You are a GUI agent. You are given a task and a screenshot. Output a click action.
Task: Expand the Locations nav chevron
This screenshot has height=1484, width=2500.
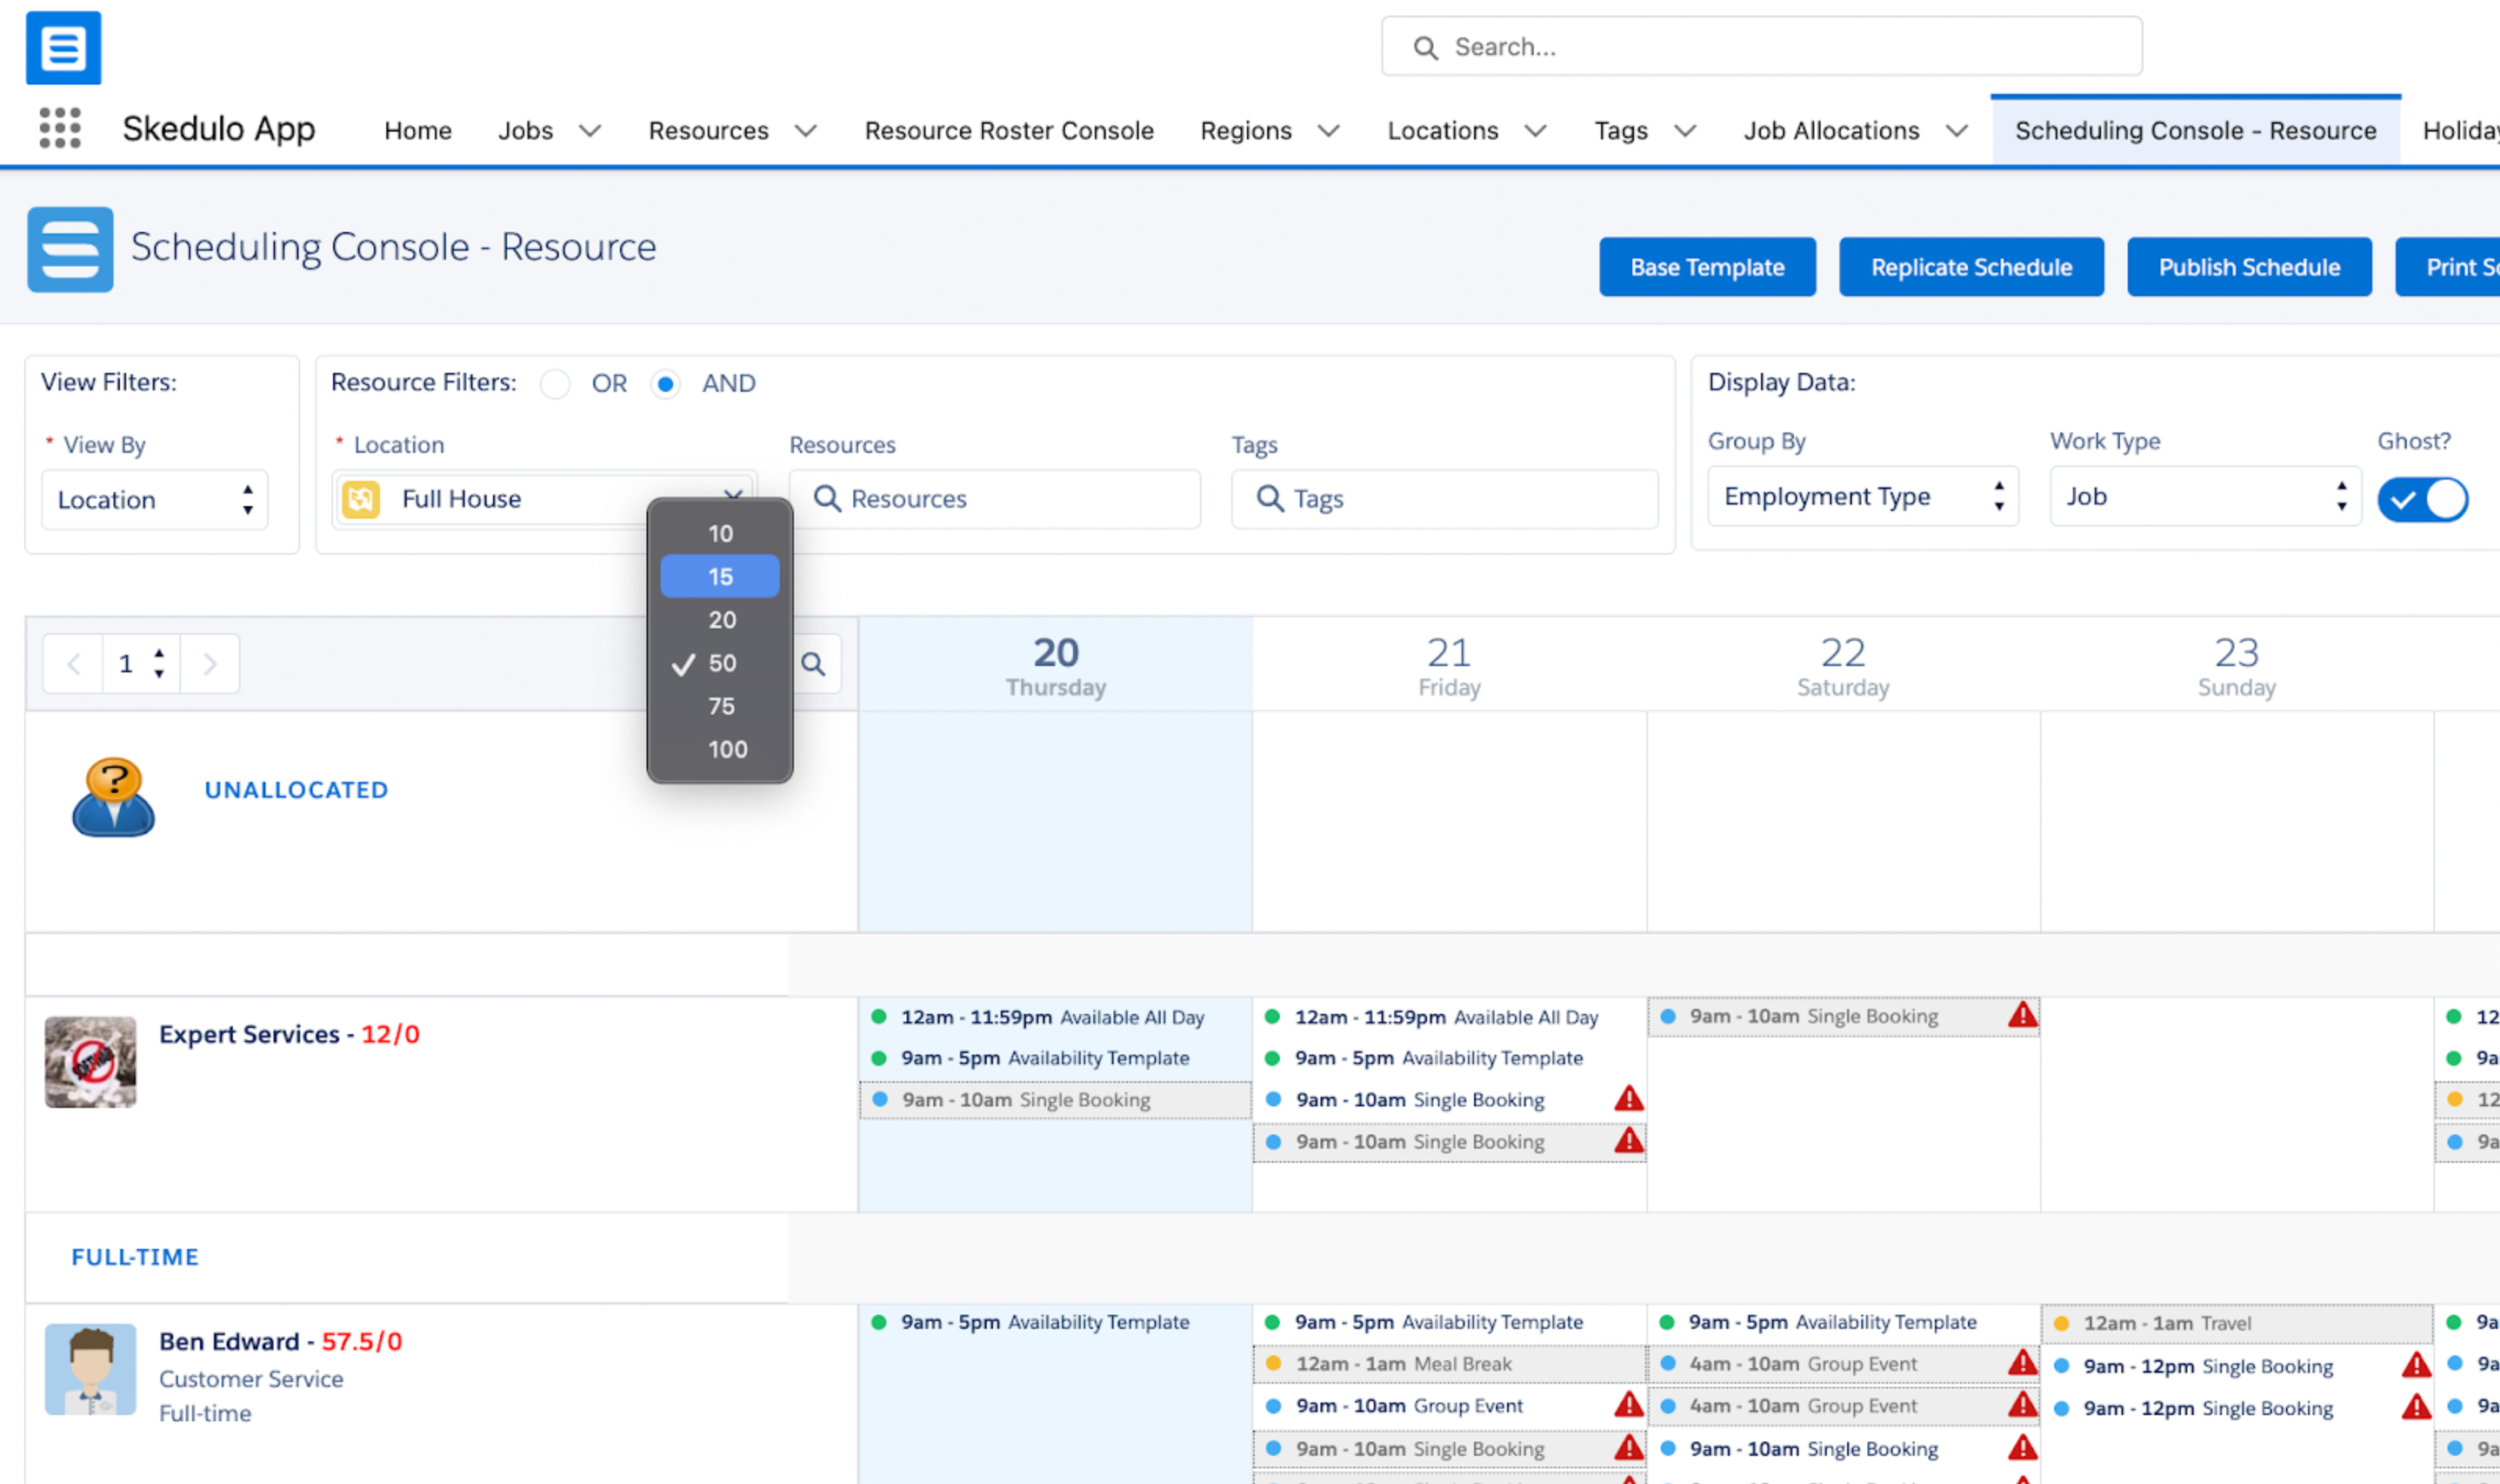pyautogui.click(x=1536, y=131)
